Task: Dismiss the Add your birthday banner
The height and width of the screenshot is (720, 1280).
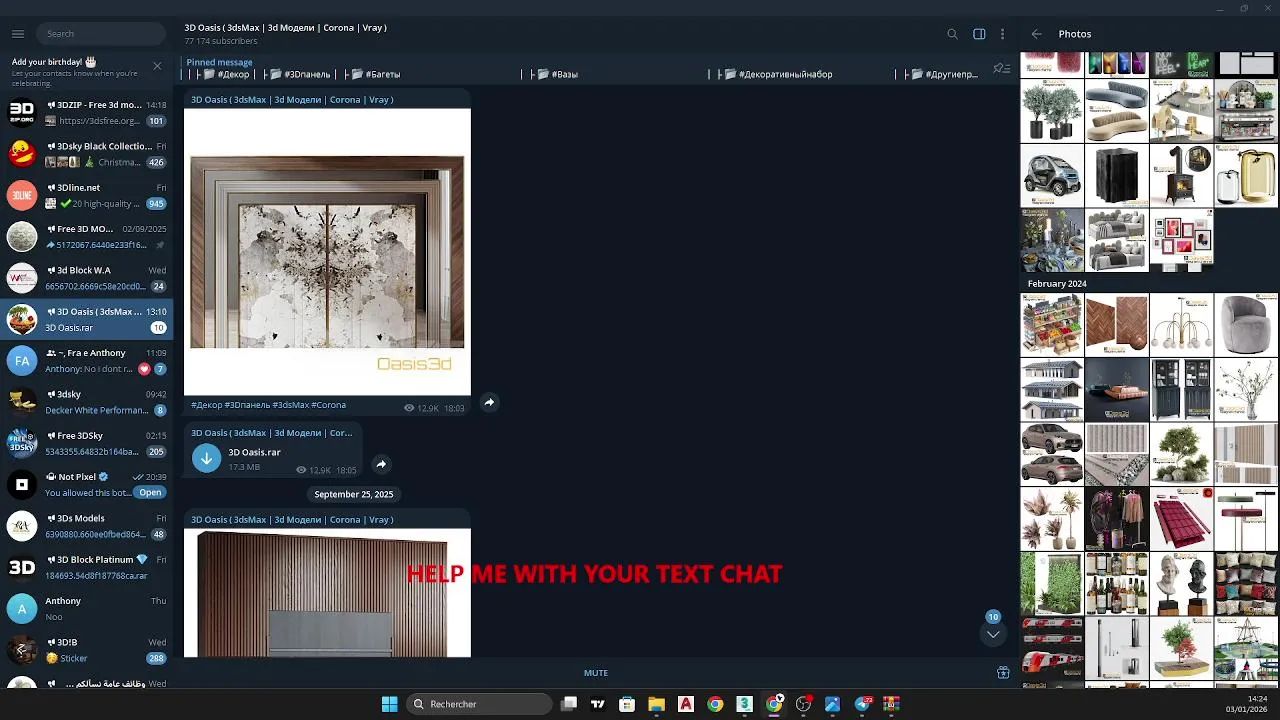Action: pyautogui.click(x=157, y=66)
